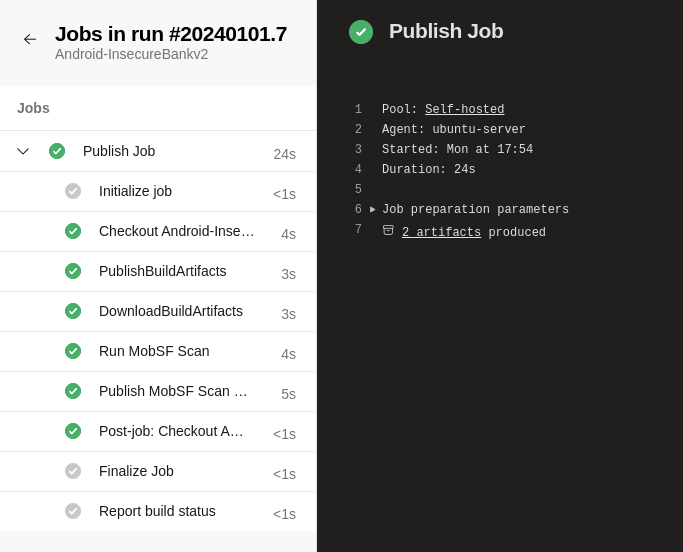The image size is (683, 552).
Task: Open the Report build status step
Action: (x=158, y=511)
